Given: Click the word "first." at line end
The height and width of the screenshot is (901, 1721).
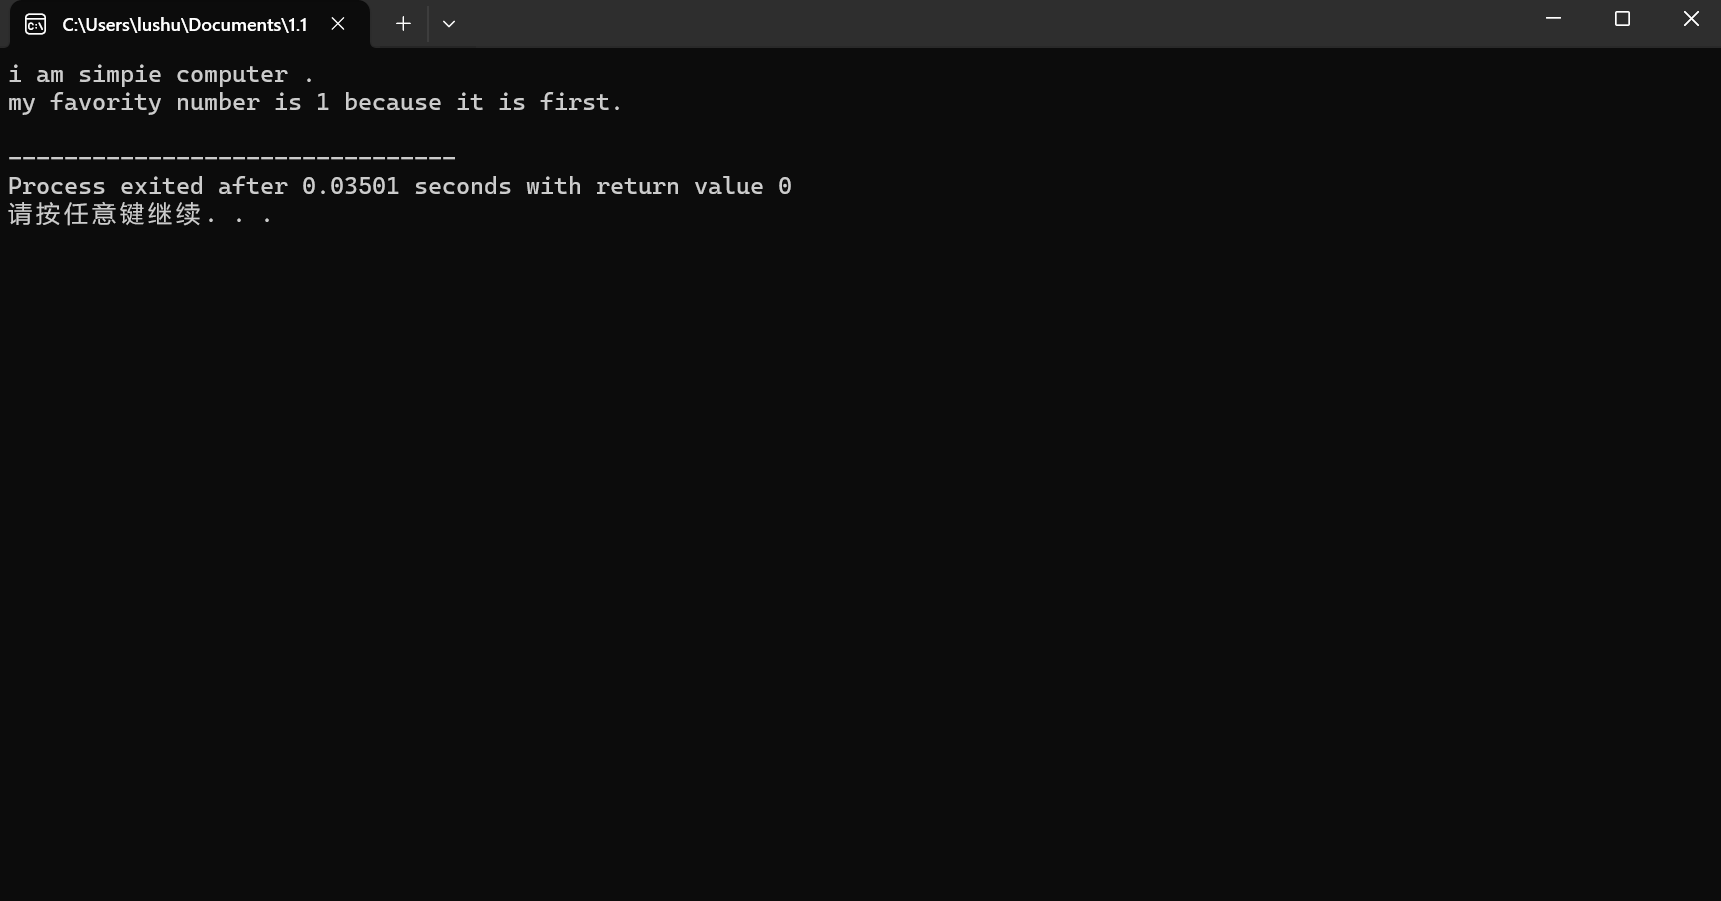Looking at the screenshot, I should (x=581, y=102).
